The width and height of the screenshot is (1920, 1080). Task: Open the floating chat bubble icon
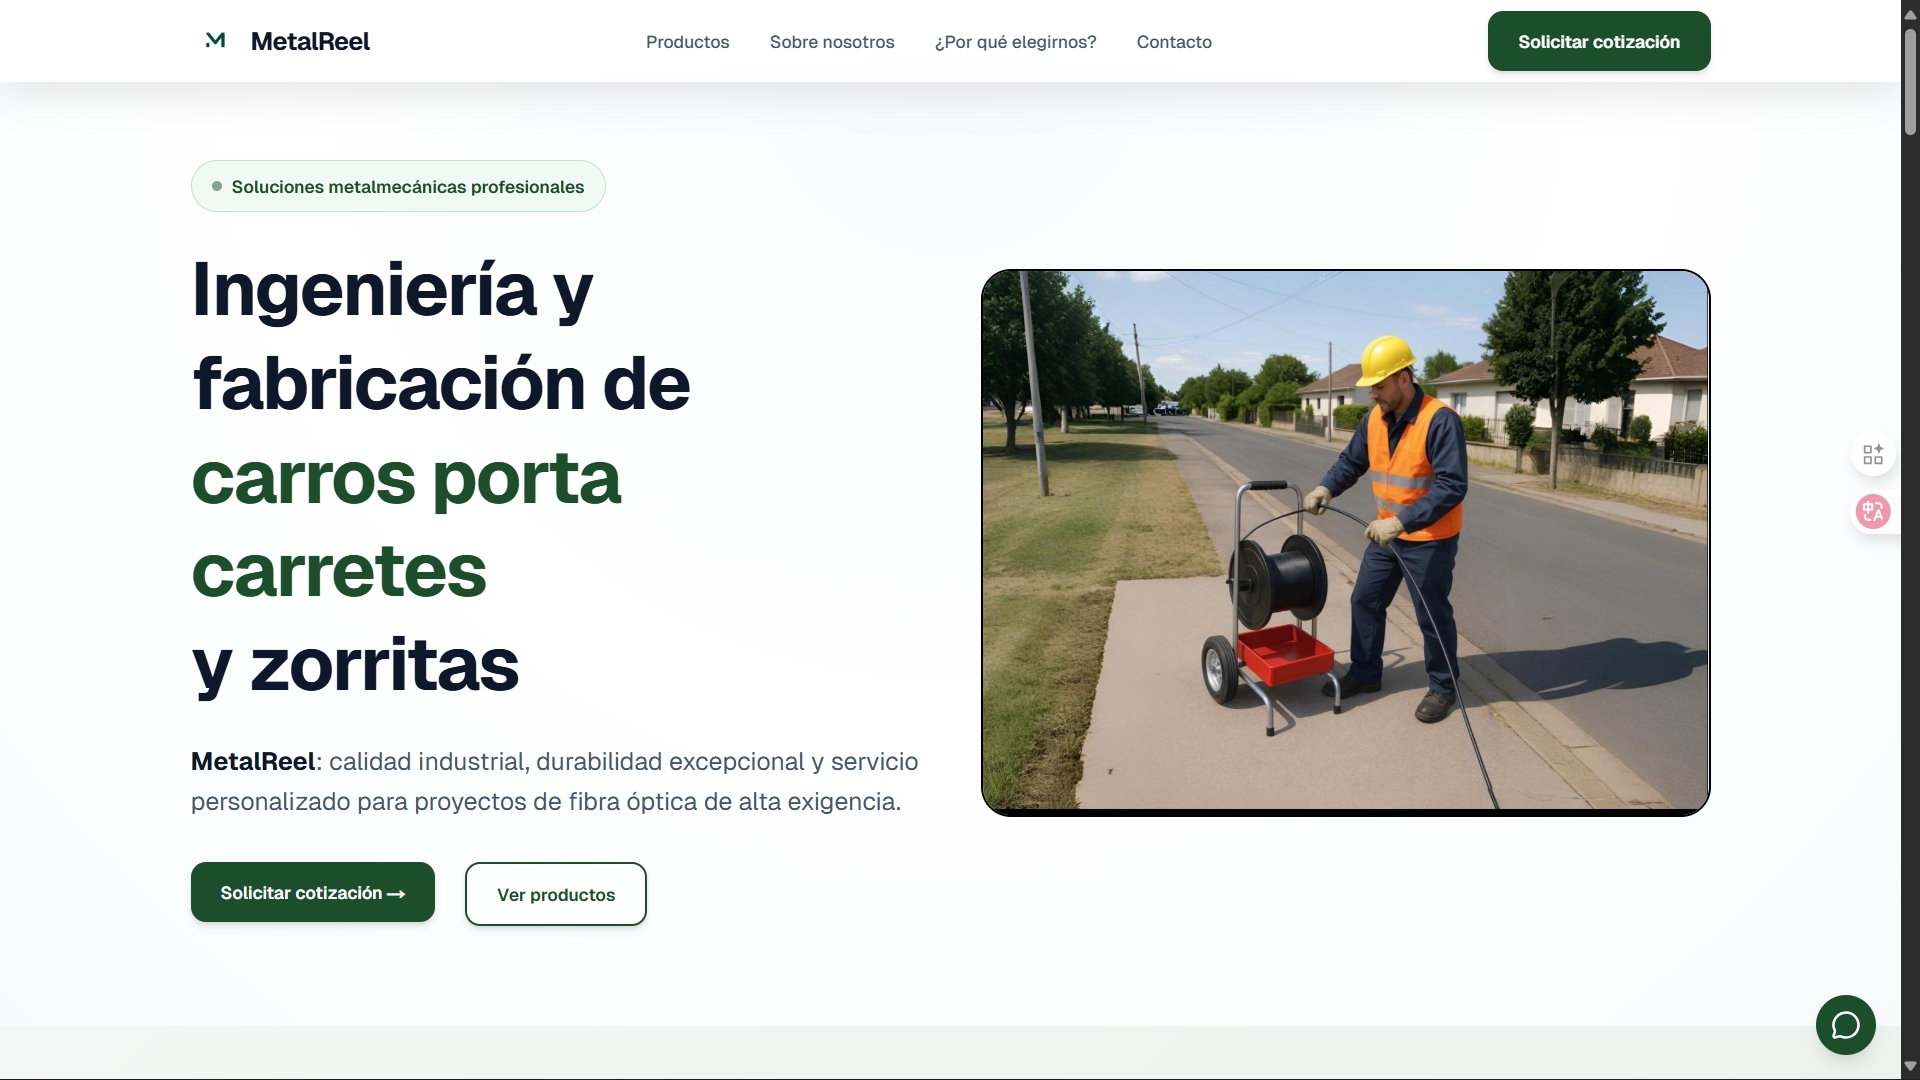(1845, 1025)
